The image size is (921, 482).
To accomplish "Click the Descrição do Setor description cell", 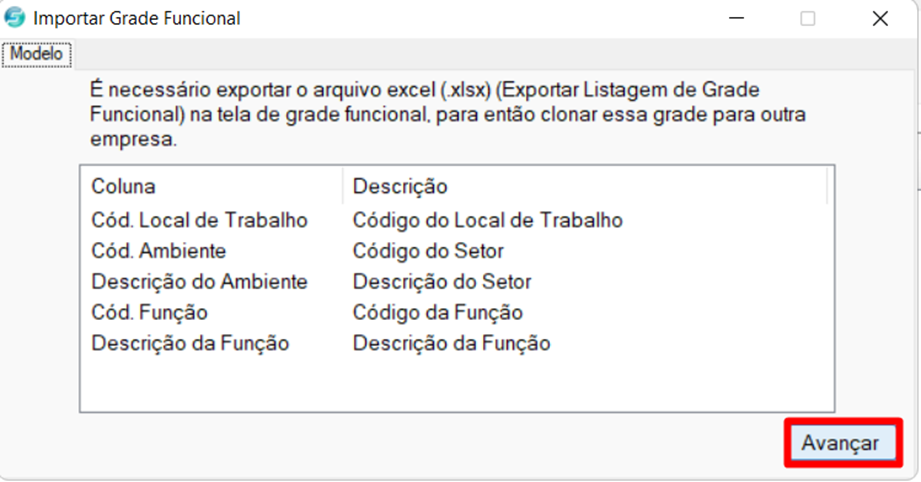I will tap(442, 282).
